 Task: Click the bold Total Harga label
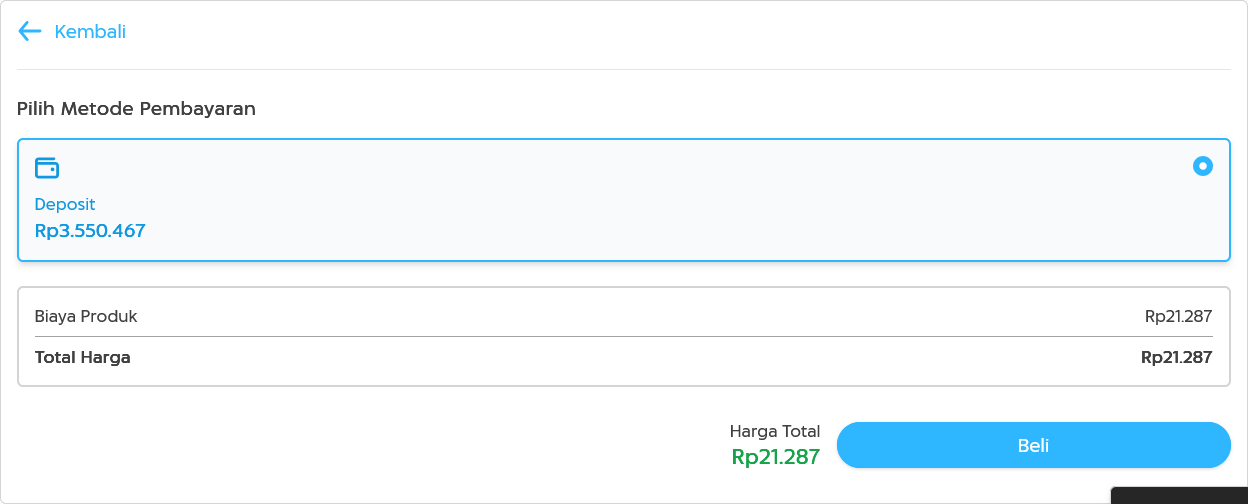click(x=82, y=357)
